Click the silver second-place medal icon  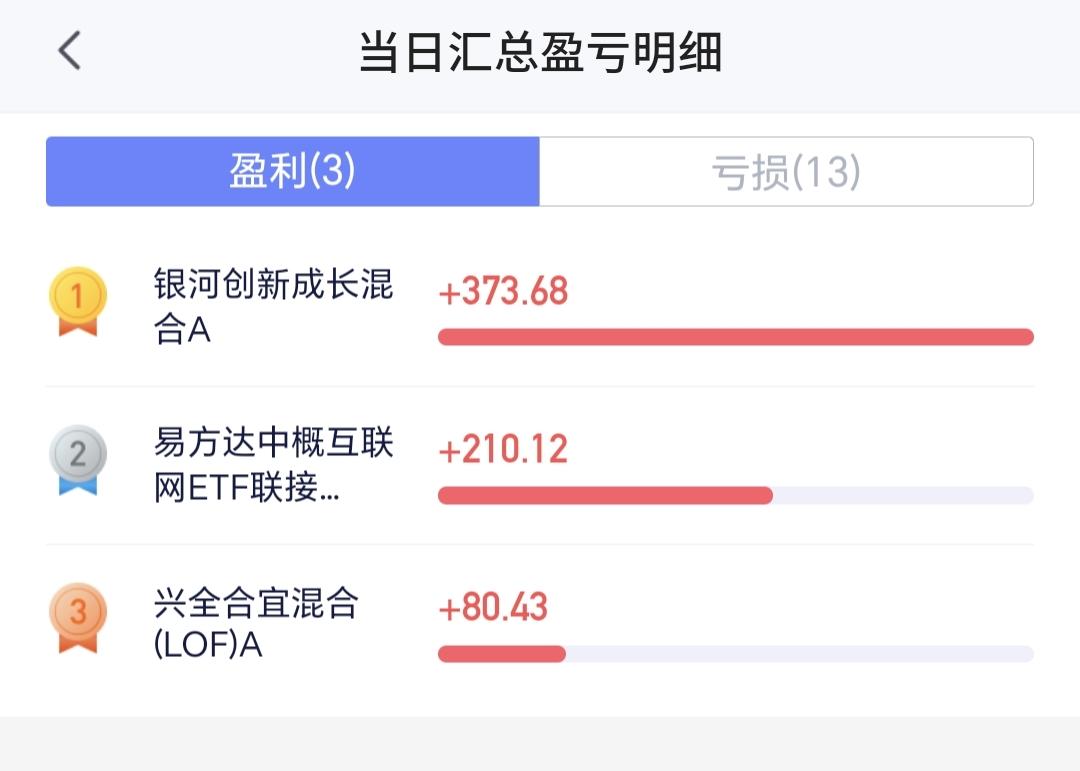(x=78, y=460)
